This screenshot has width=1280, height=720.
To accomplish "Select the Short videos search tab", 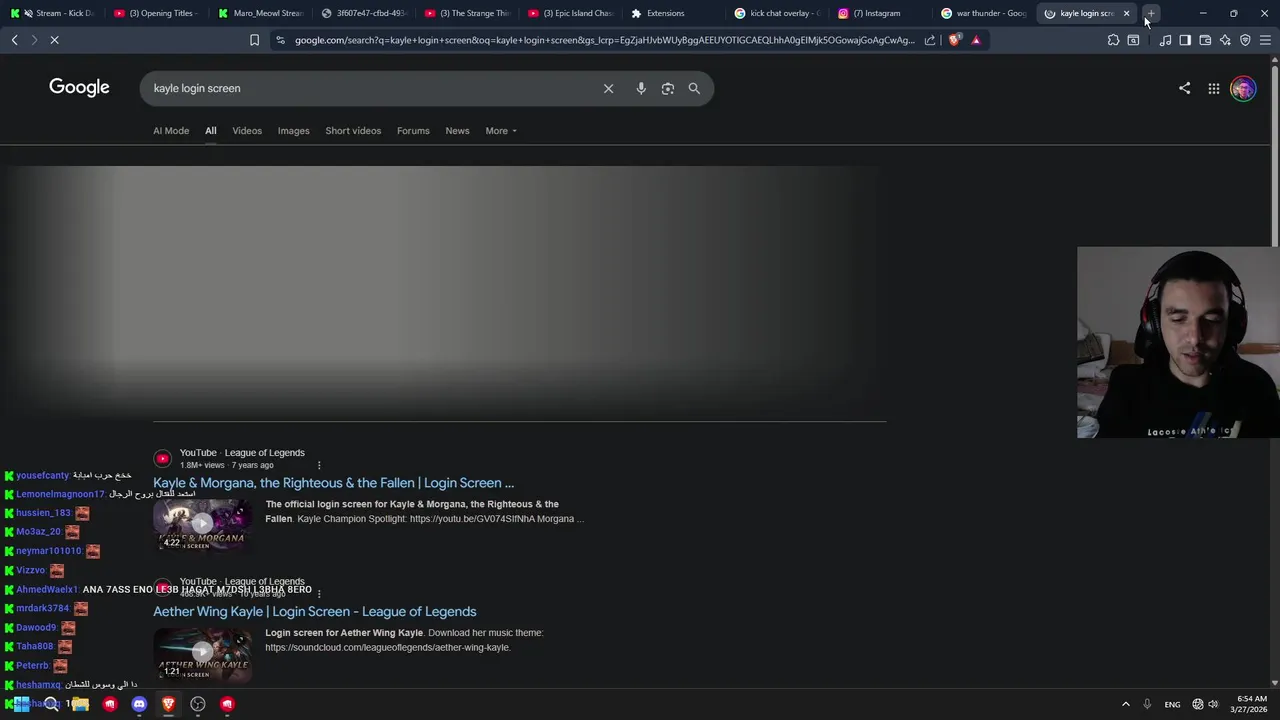I will (x=353, y=131).
